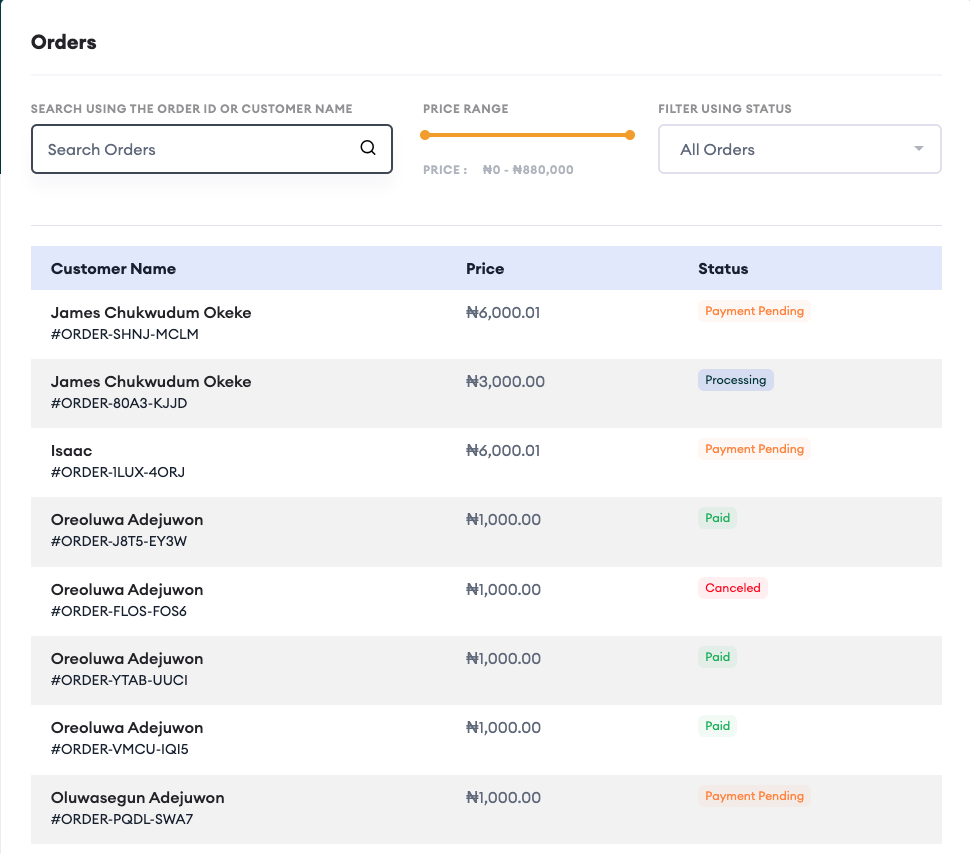Click Payment Pending badge on Isaac's order
The image size is (970, 854).
[754, 449]
